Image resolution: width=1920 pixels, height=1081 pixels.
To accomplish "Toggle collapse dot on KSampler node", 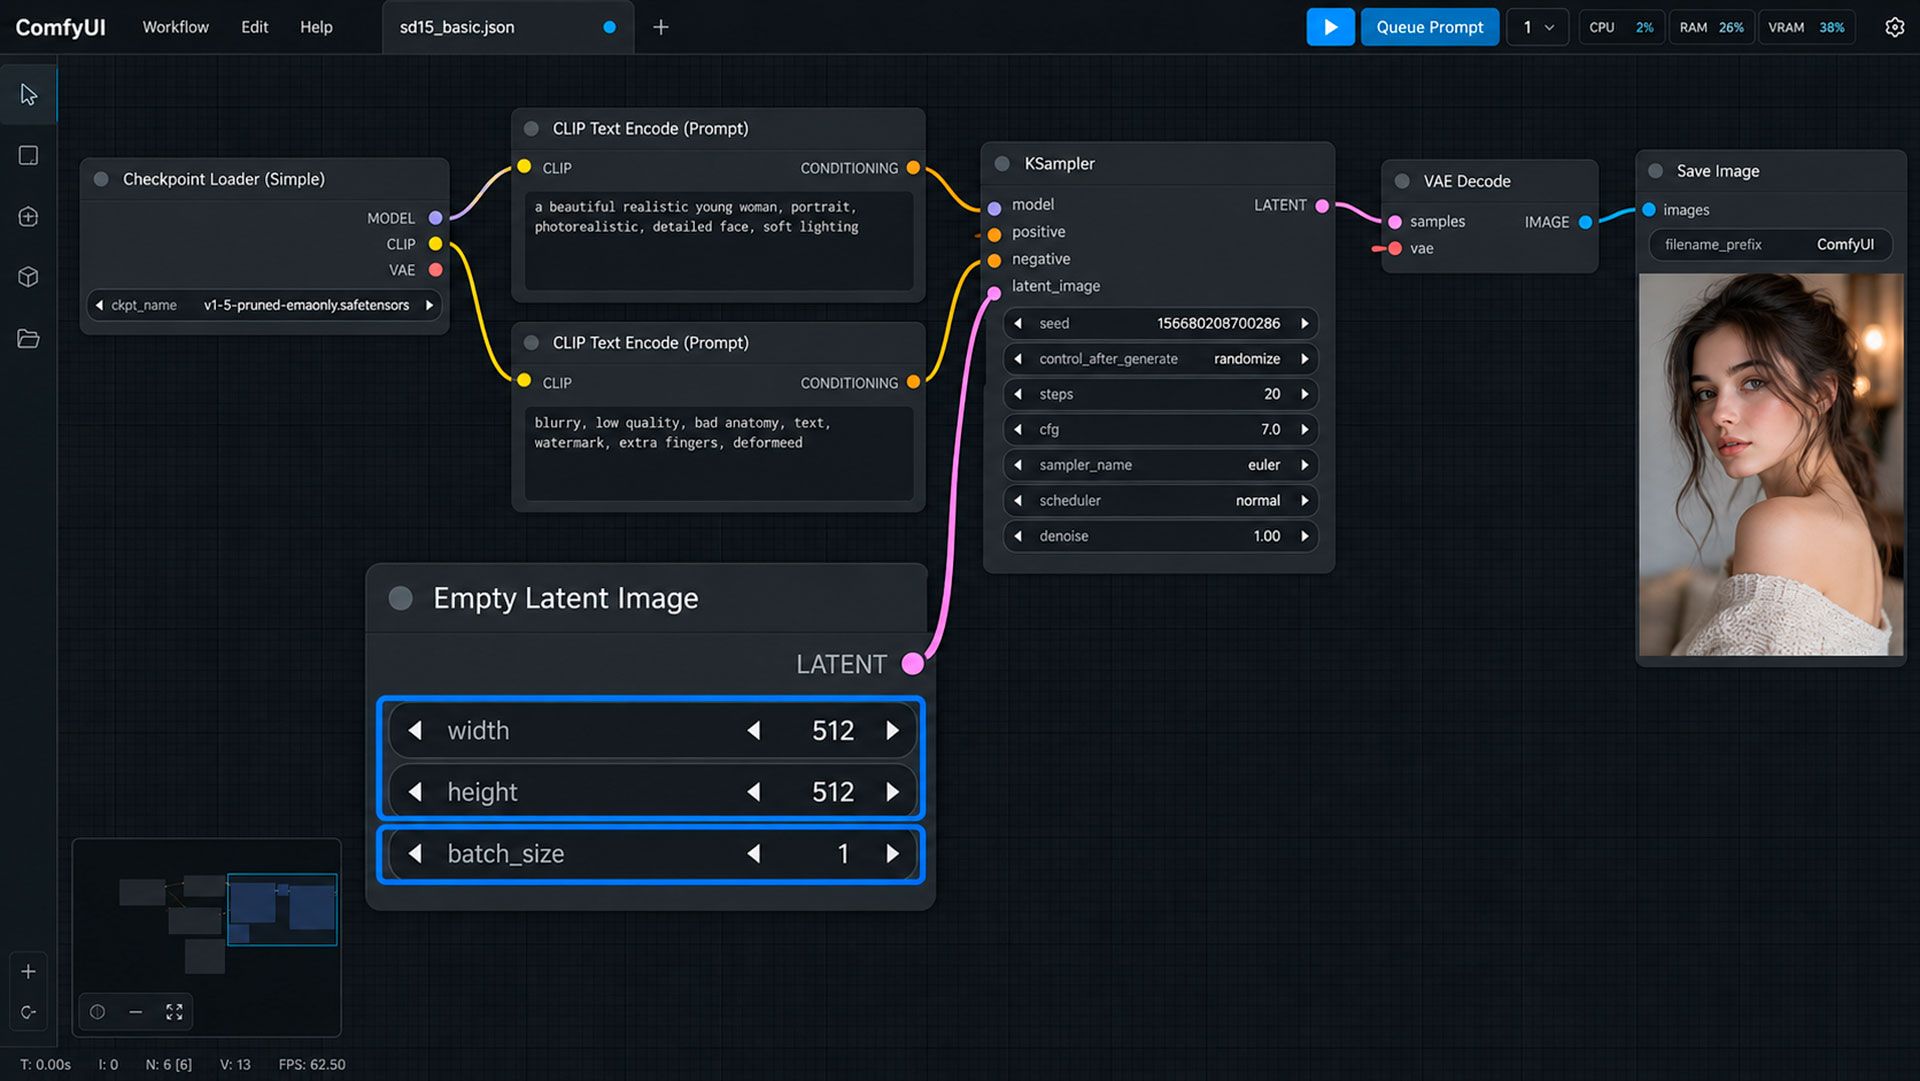I will coord(1002,163).
